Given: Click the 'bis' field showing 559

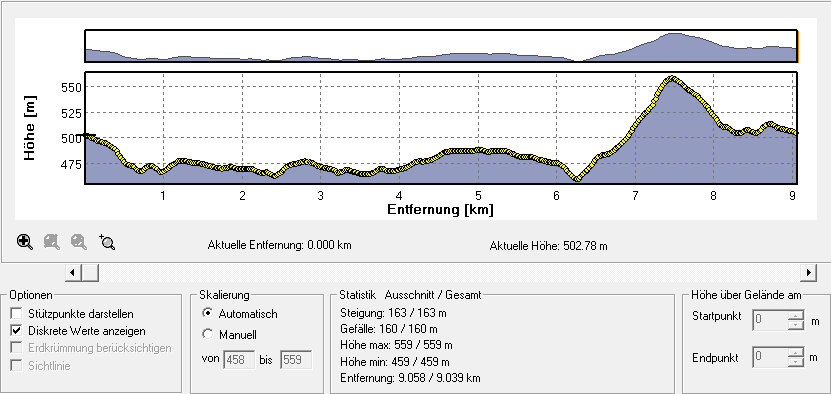Looking at the screenshot, I should pos(296,360).
